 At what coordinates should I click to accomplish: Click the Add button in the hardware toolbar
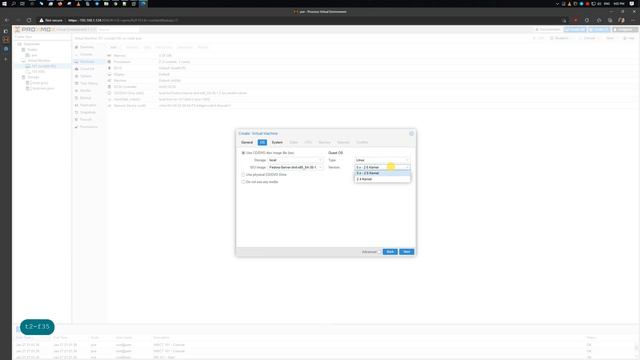(114, 47)
